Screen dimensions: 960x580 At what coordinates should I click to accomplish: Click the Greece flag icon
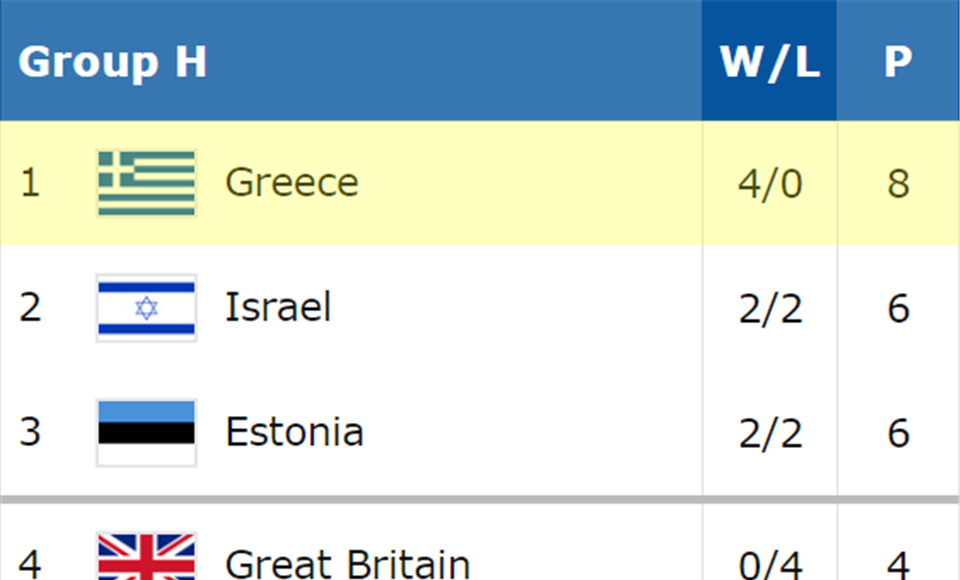pyautogui.click(x=146, y=183)
